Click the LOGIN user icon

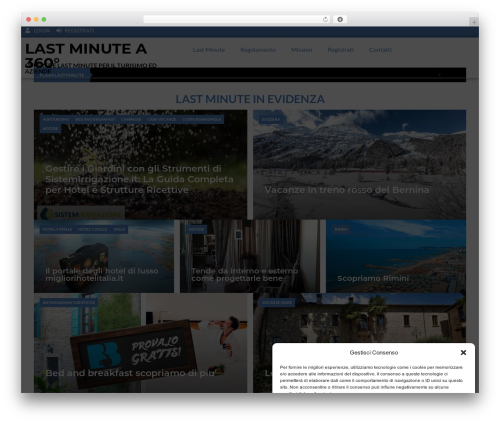point(28,31)
